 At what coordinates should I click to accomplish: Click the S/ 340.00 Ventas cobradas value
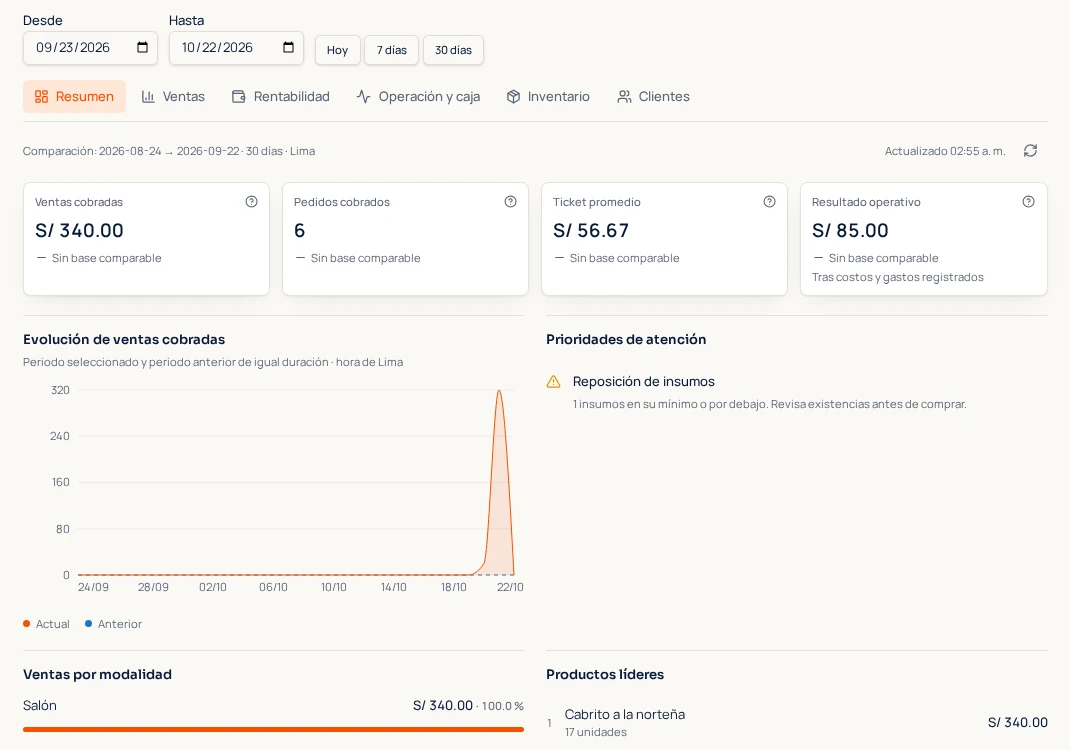coord(79,231)
